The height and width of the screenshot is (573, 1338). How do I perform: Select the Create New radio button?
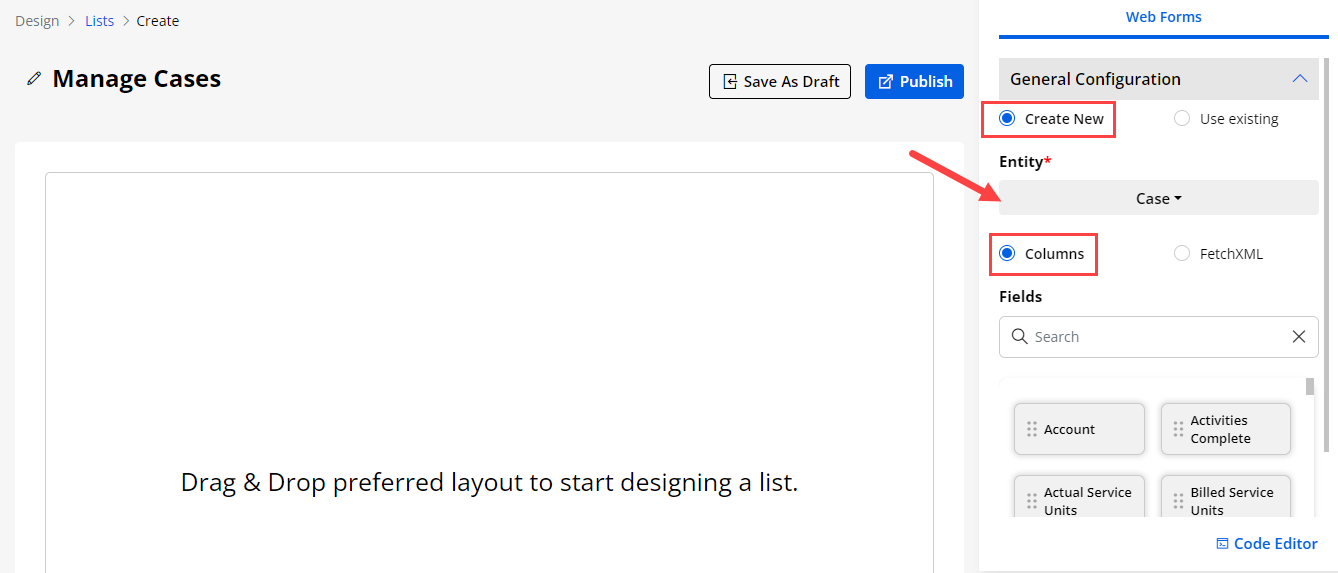point(1007,119)
